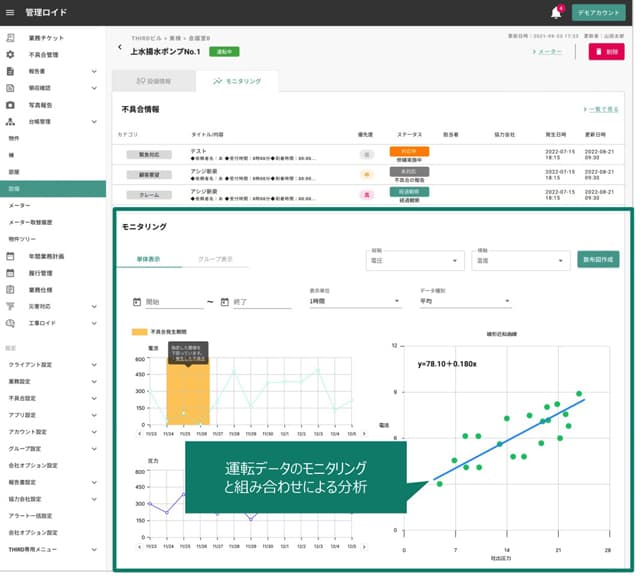
Task: Open the 表示単位 dropdown showing 1時間
Action: click(354, 301)
